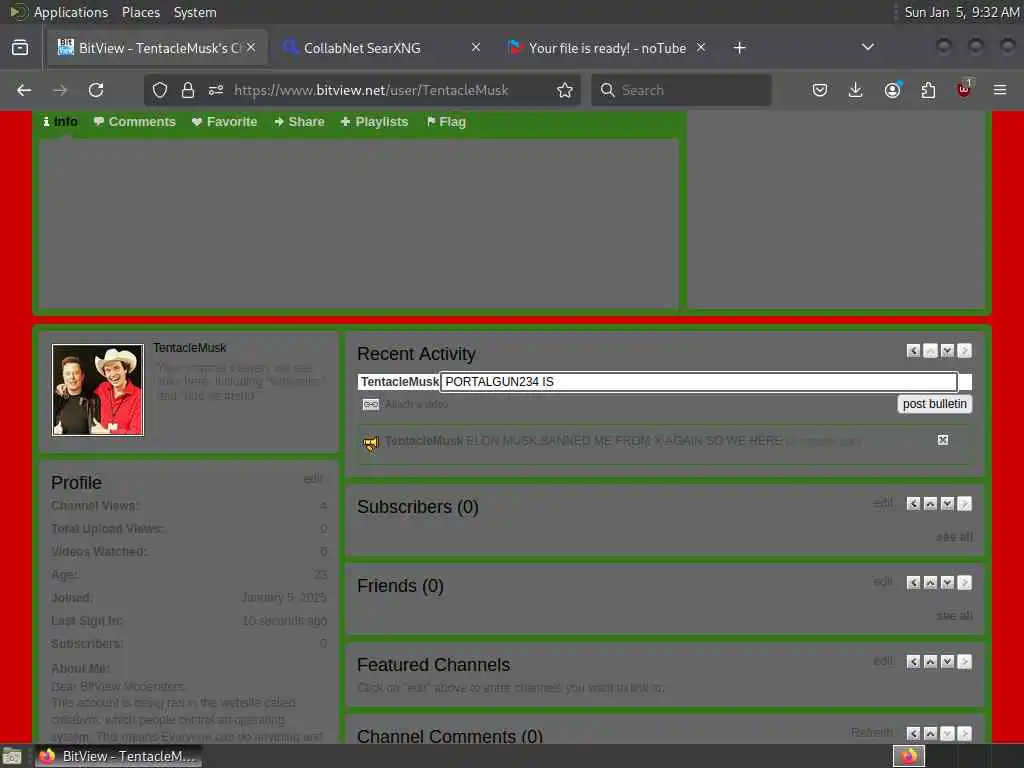The height and width of the screenshot is (768, 1024).
Task: Click Refresh link in Channel Comments
Action: pyautogui.click(x=872, y=733)
